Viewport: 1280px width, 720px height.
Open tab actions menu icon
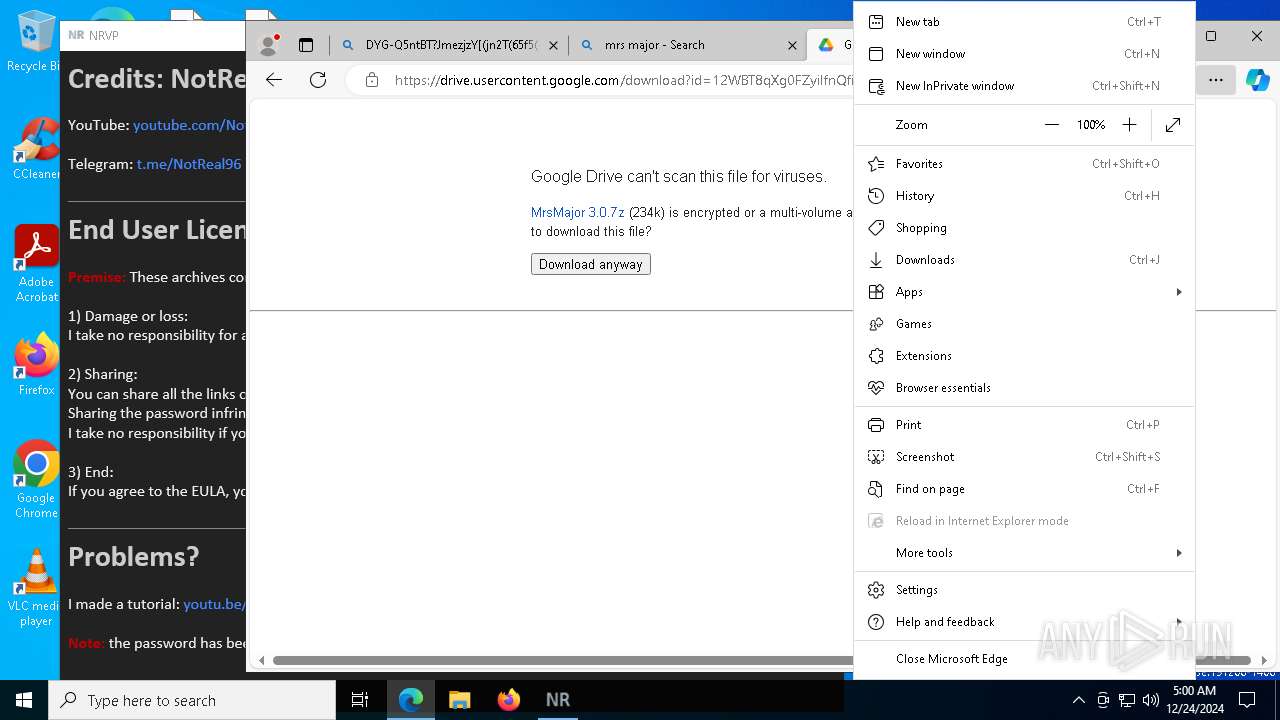coord(306,45)
